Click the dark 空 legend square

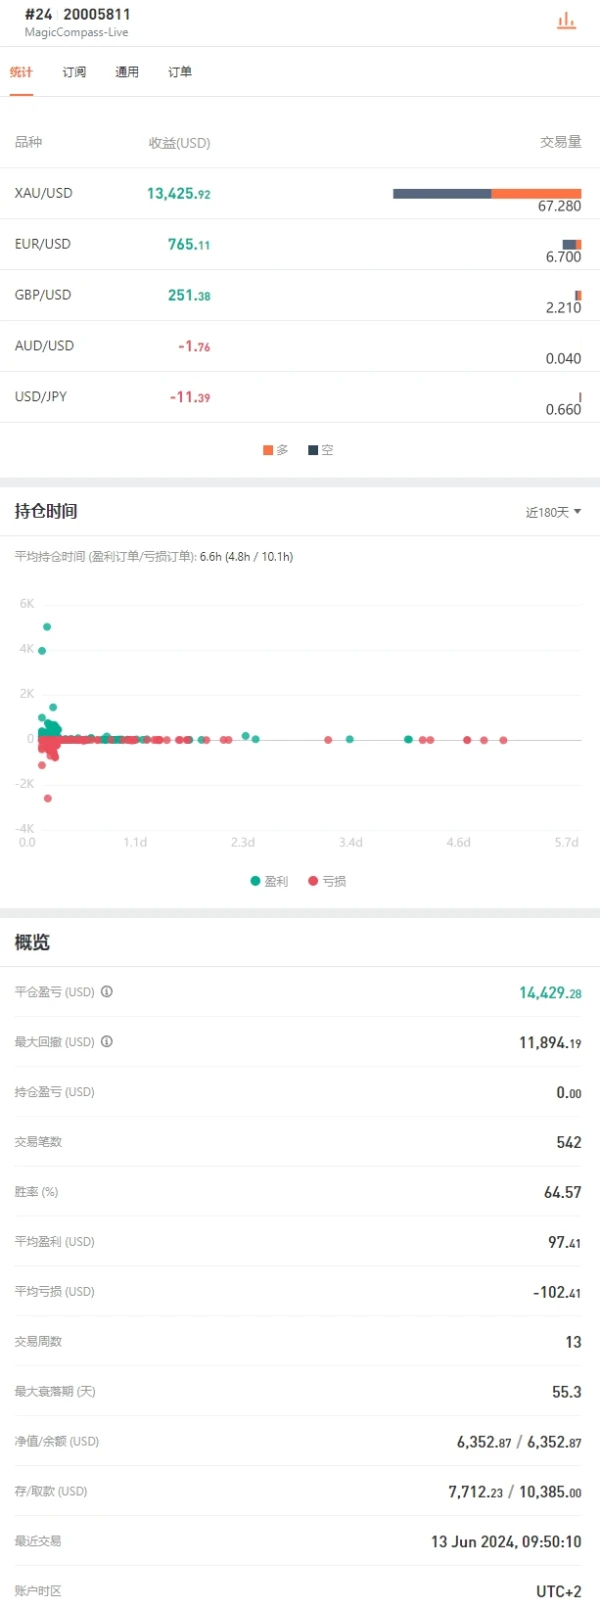pyautogui.click(x=311, y=450)
